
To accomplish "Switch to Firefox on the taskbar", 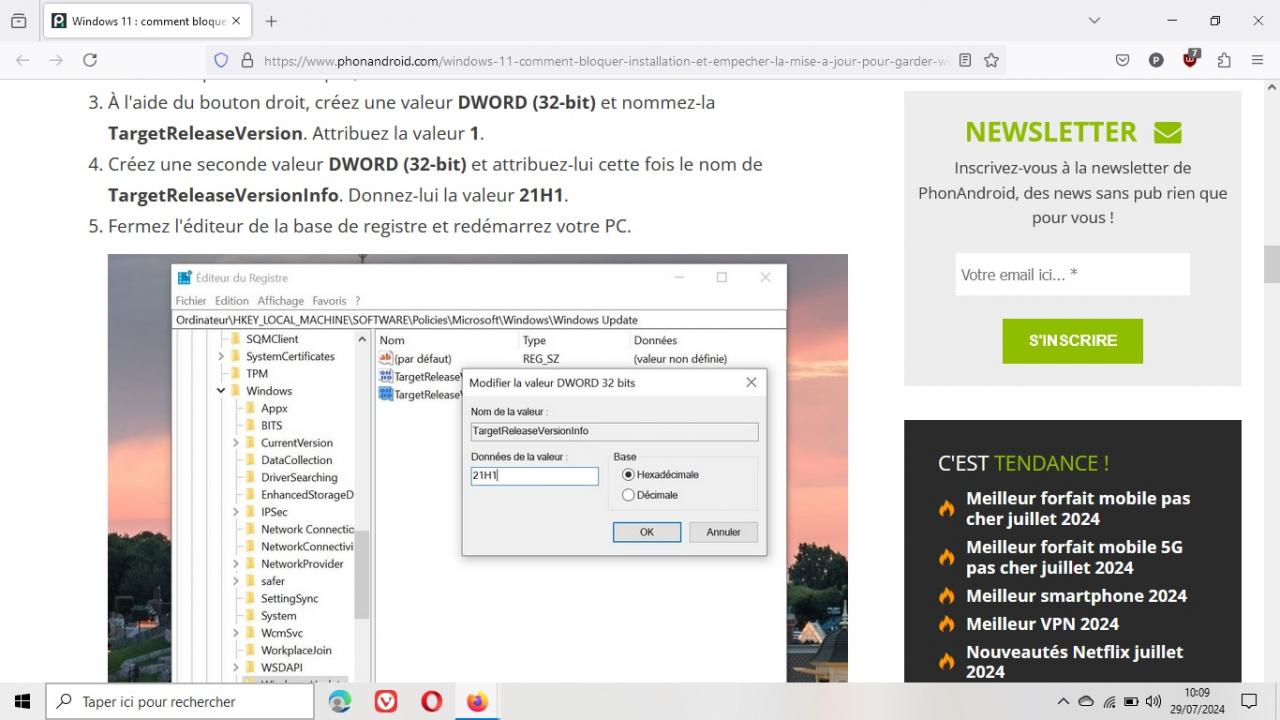I will pos(477,702).
